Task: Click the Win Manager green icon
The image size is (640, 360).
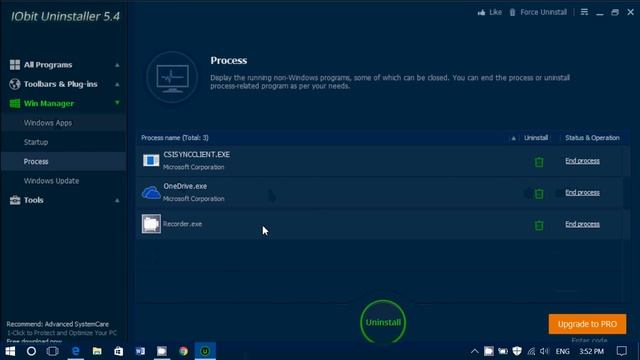Action: (15, 103)
